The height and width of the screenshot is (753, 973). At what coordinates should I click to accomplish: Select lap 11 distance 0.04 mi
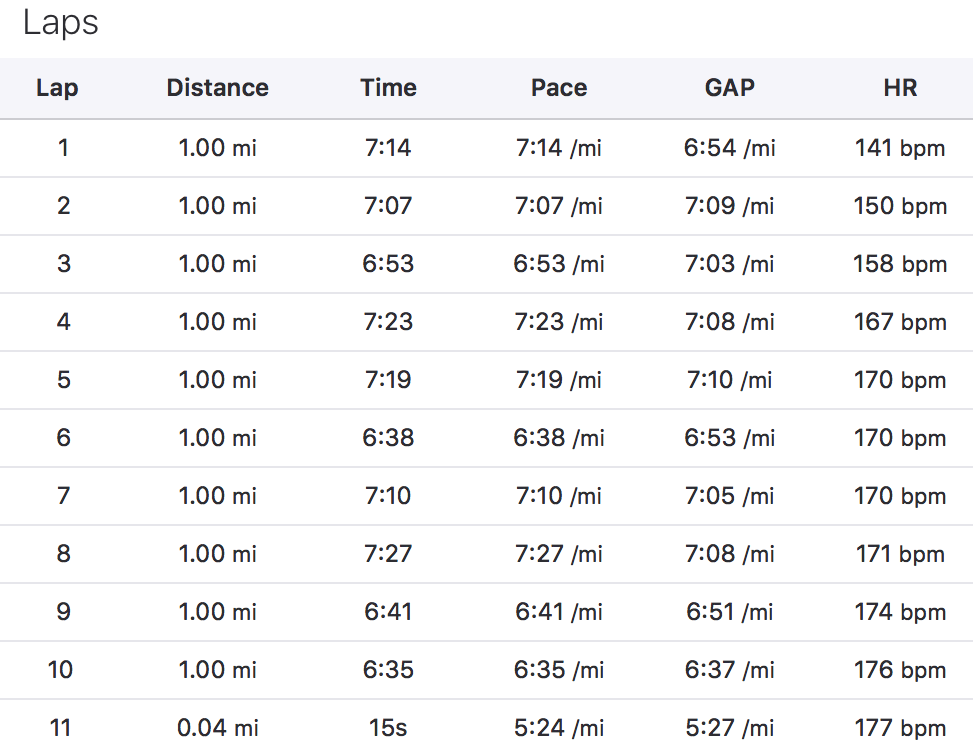pyautogui.click(x=218, y=728)
